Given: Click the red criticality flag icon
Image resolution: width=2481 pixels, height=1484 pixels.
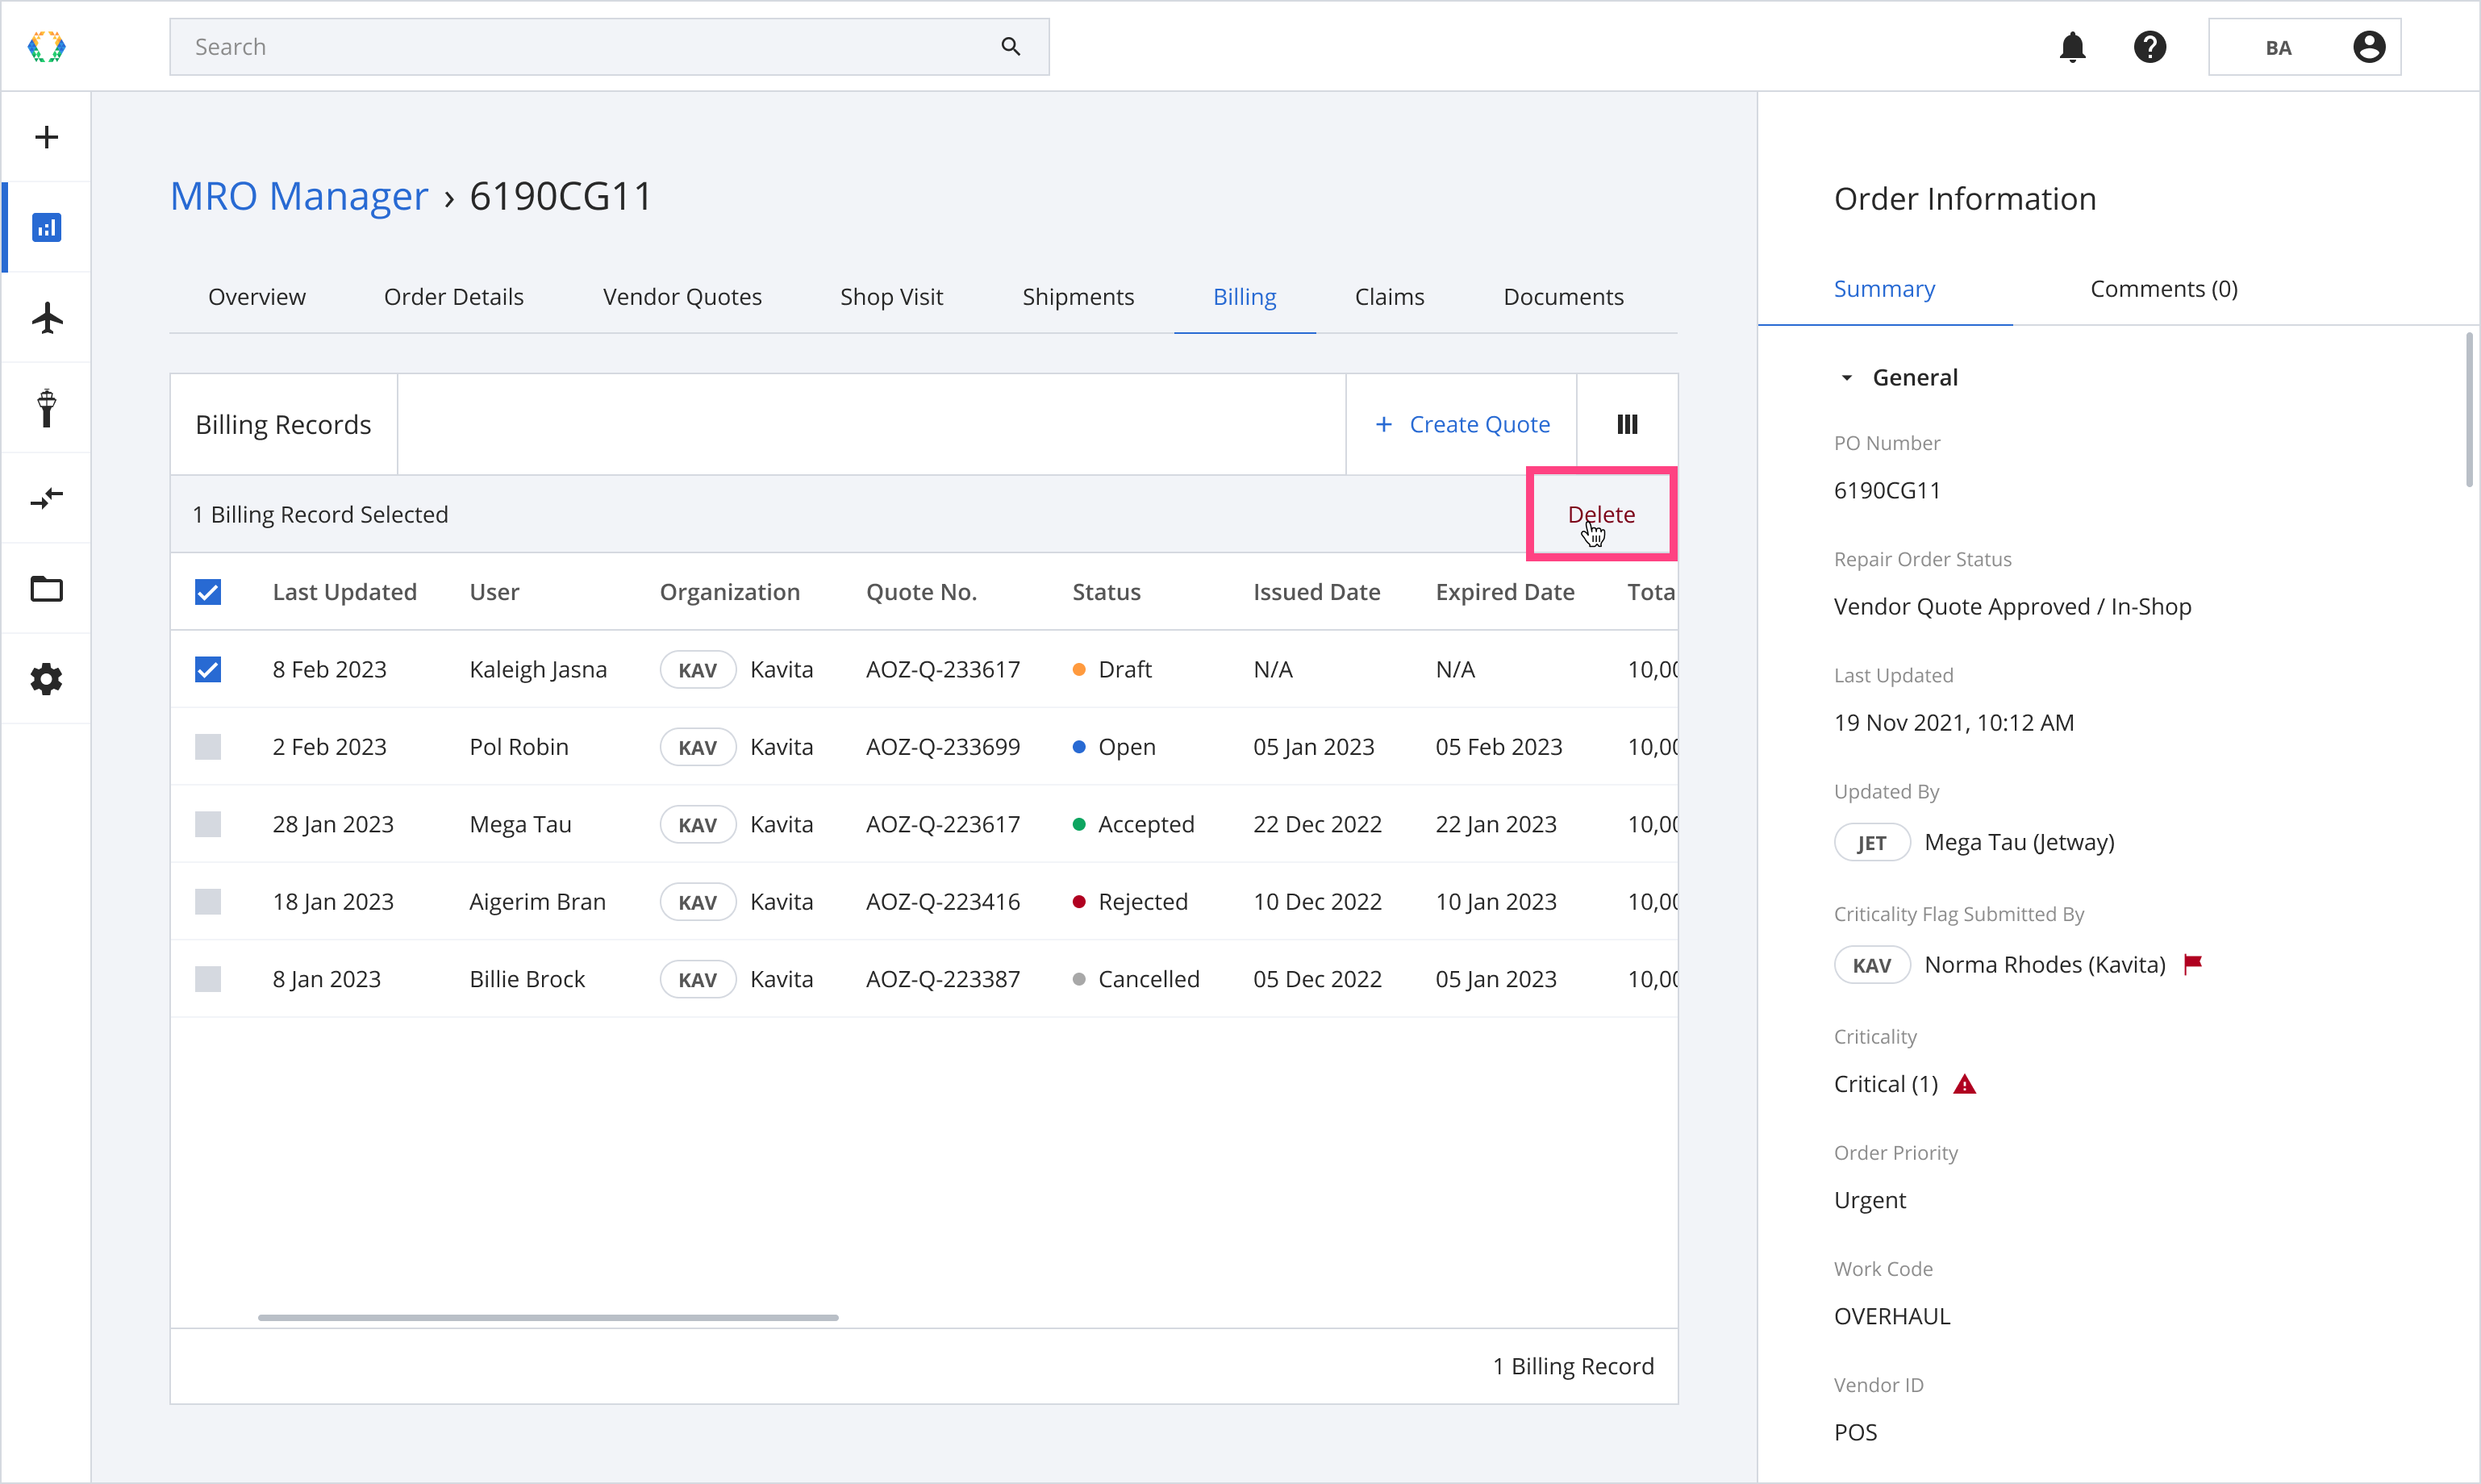Looking at the screenshot, I should (x=2193, y=964).
